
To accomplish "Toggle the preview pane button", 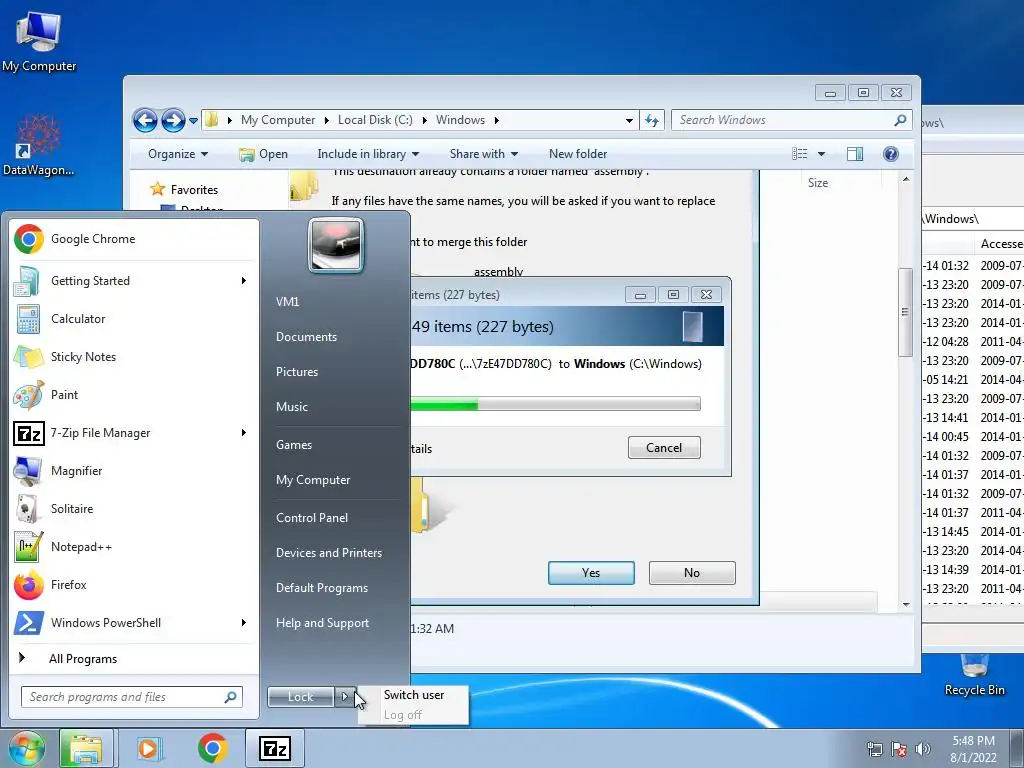I will [855, 153].
